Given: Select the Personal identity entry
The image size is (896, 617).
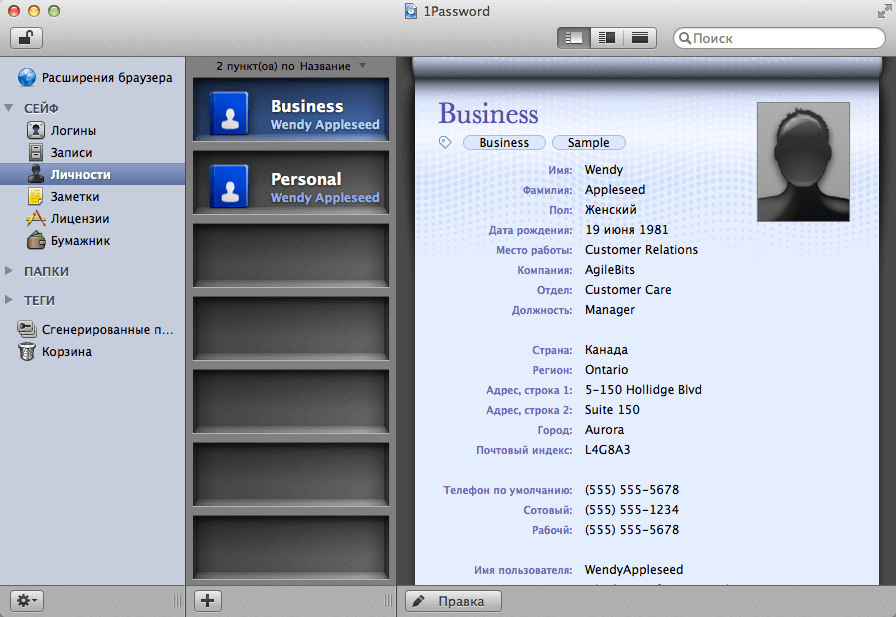Looking at the screenshot, I should [291, 183].
